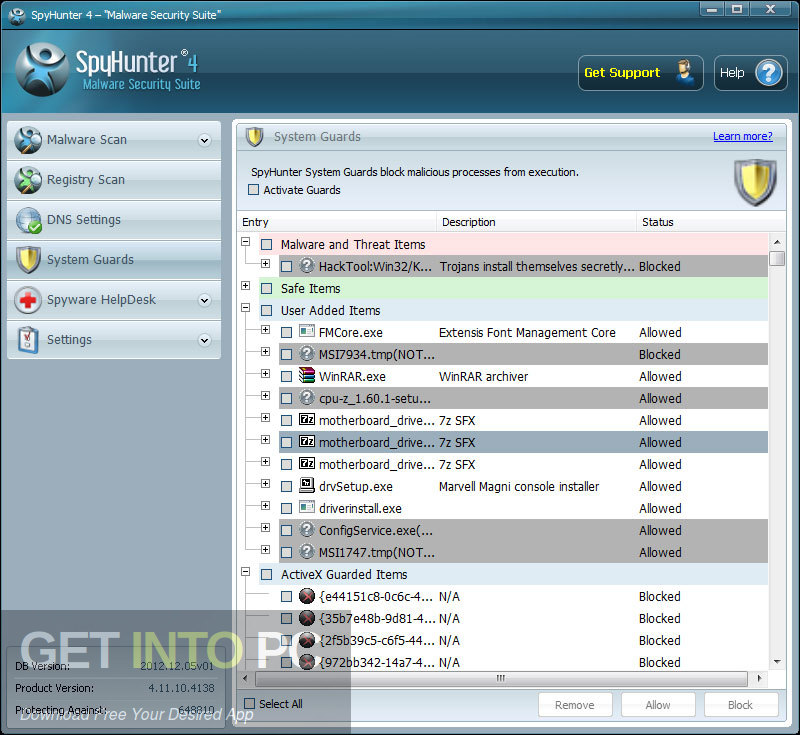800x735 pixels.
Task: Click the SpyHunter title bar app icon
Action: 17,15
